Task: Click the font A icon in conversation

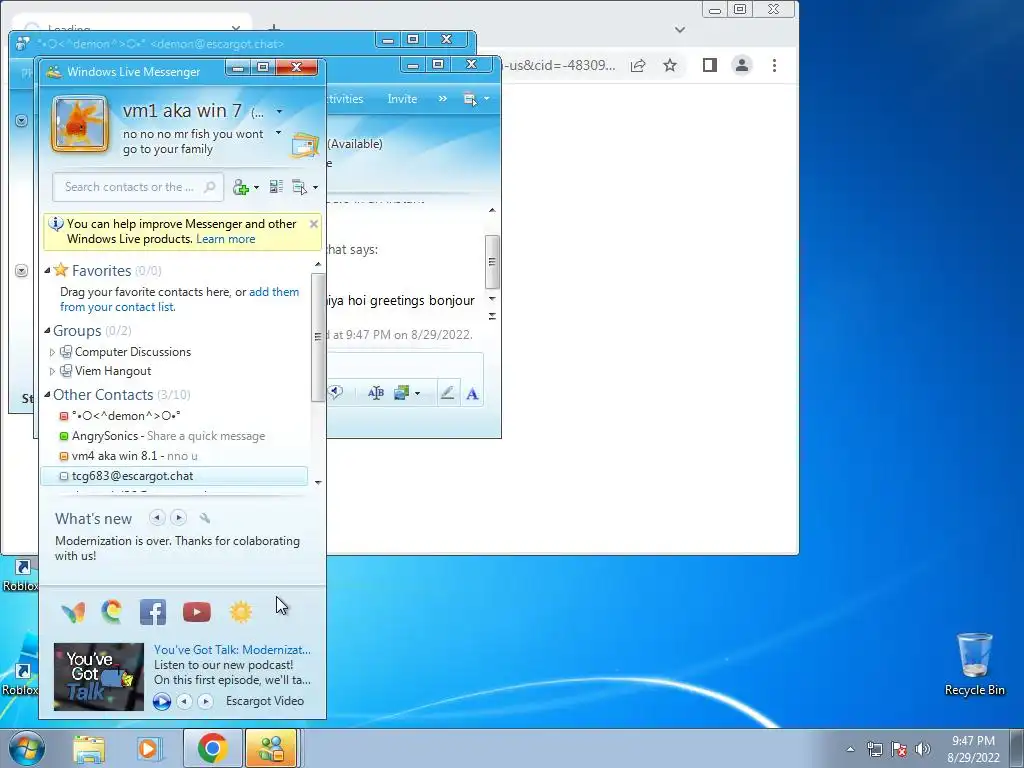Action: pyautogui.click(x=472, y=394)
